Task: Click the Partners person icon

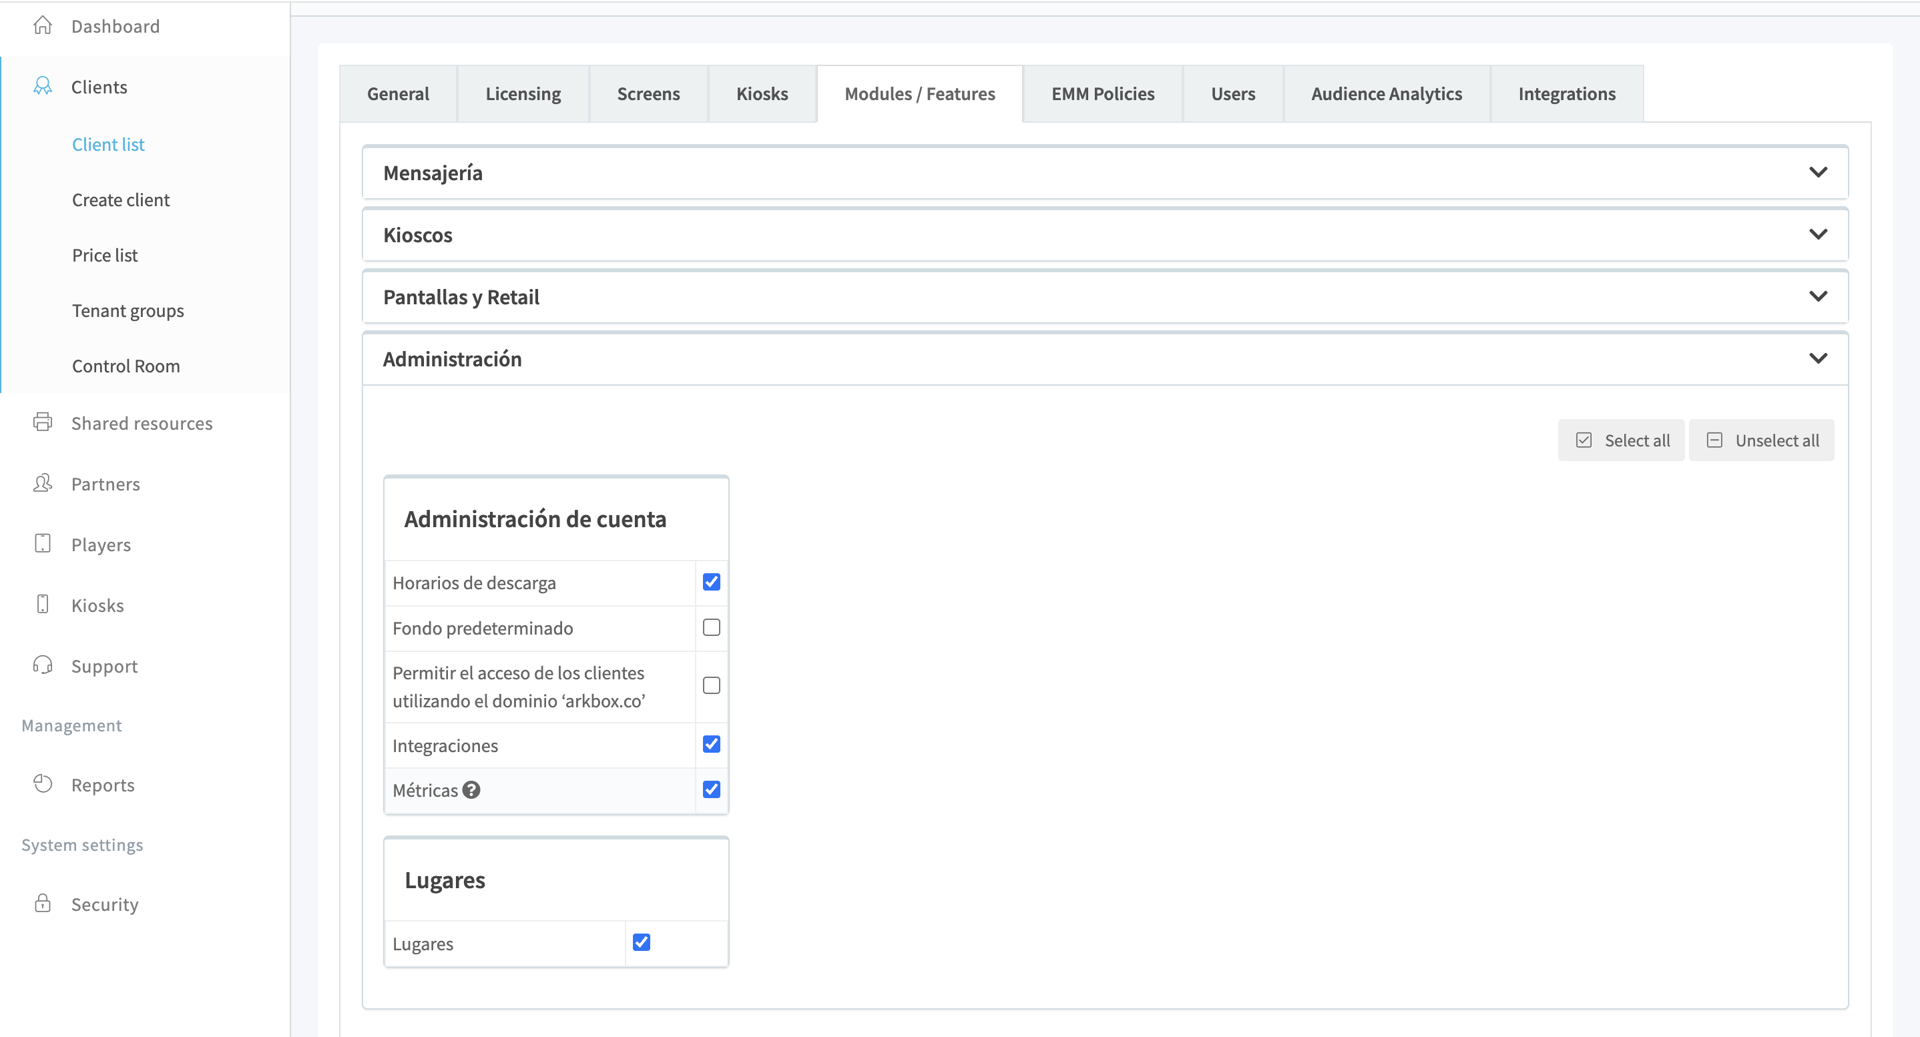Action: click(42, 483)
